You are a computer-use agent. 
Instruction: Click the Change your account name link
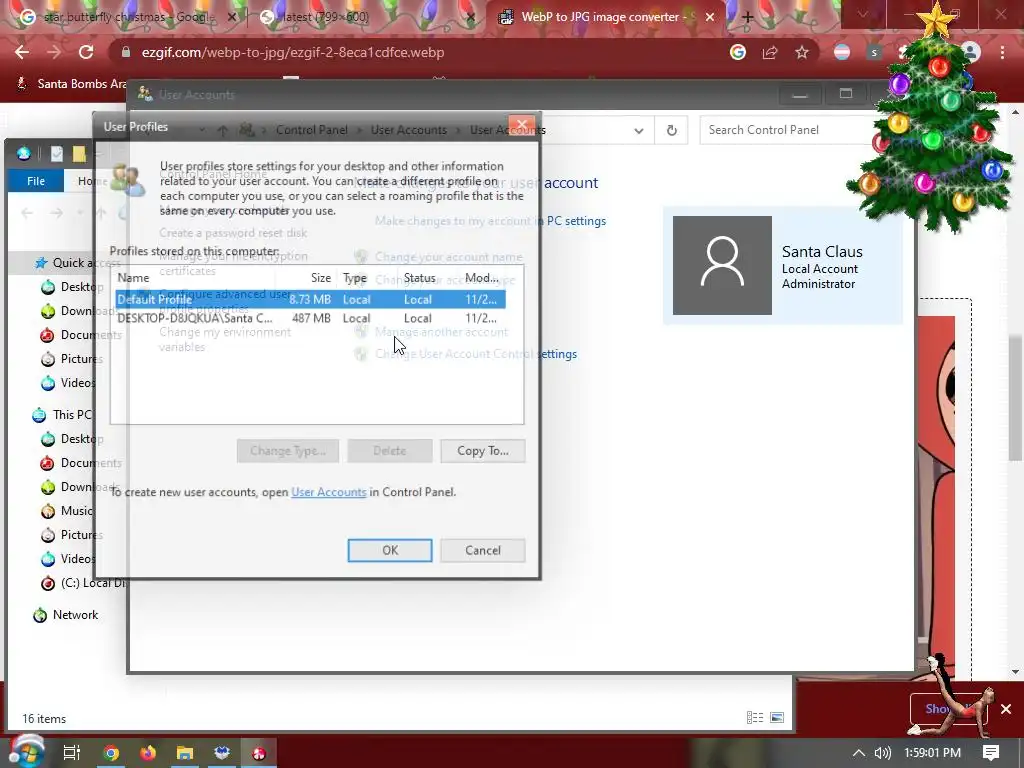coord(449,257)
